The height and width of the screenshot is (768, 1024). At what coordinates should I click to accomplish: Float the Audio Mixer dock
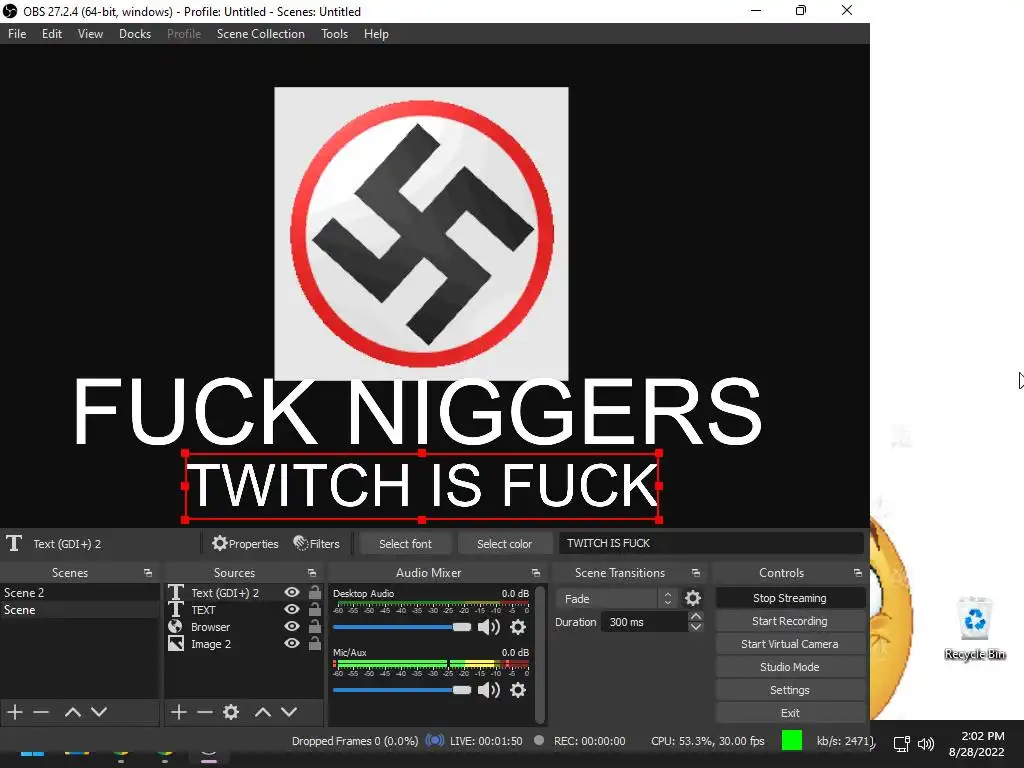pos(536,573)
